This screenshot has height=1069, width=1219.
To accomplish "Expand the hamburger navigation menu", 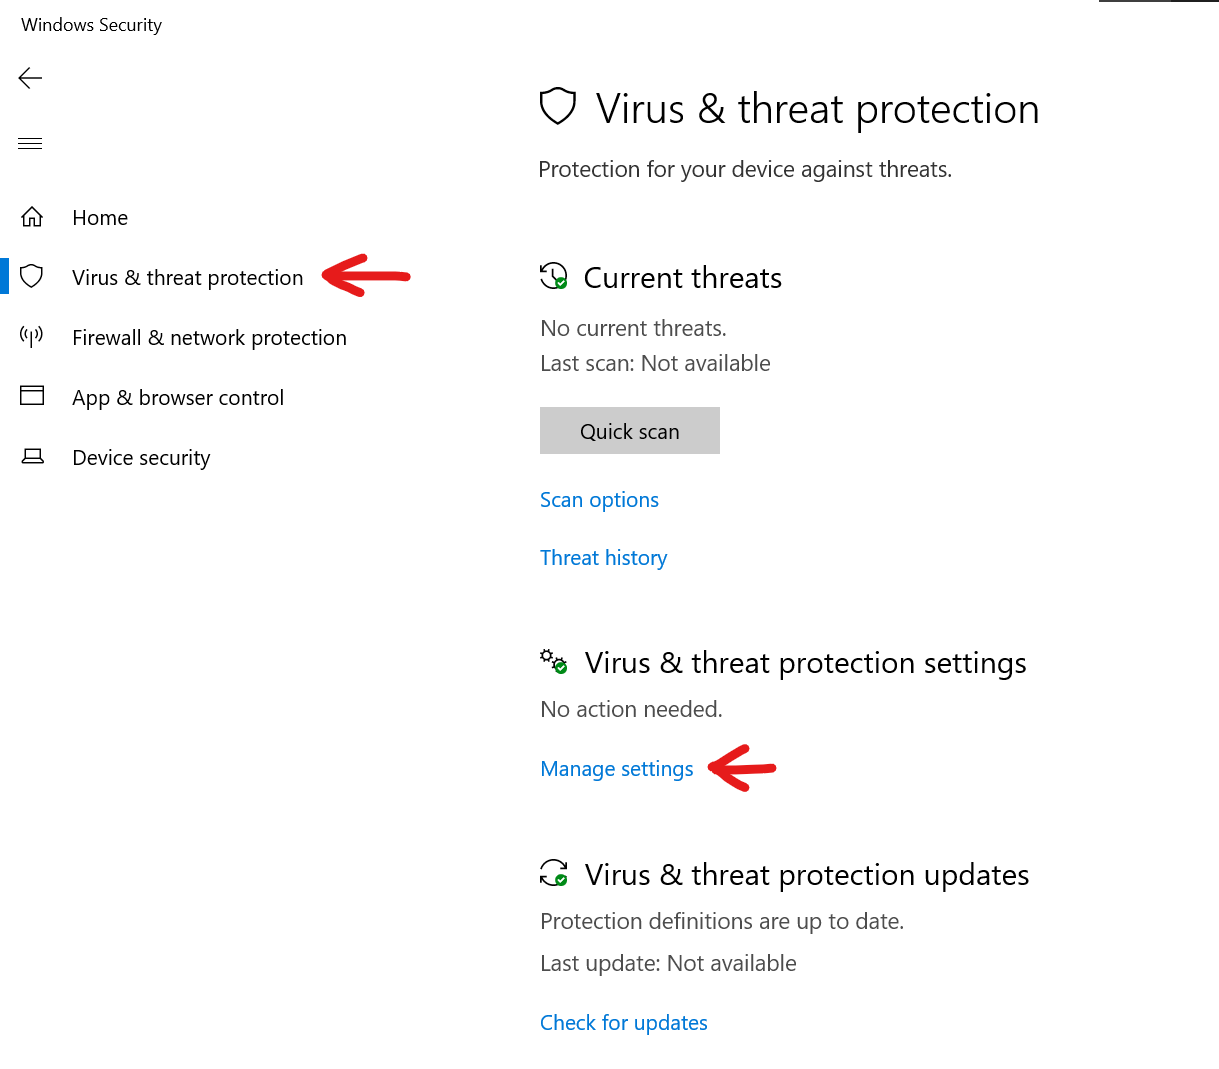I will click(30, 143).
